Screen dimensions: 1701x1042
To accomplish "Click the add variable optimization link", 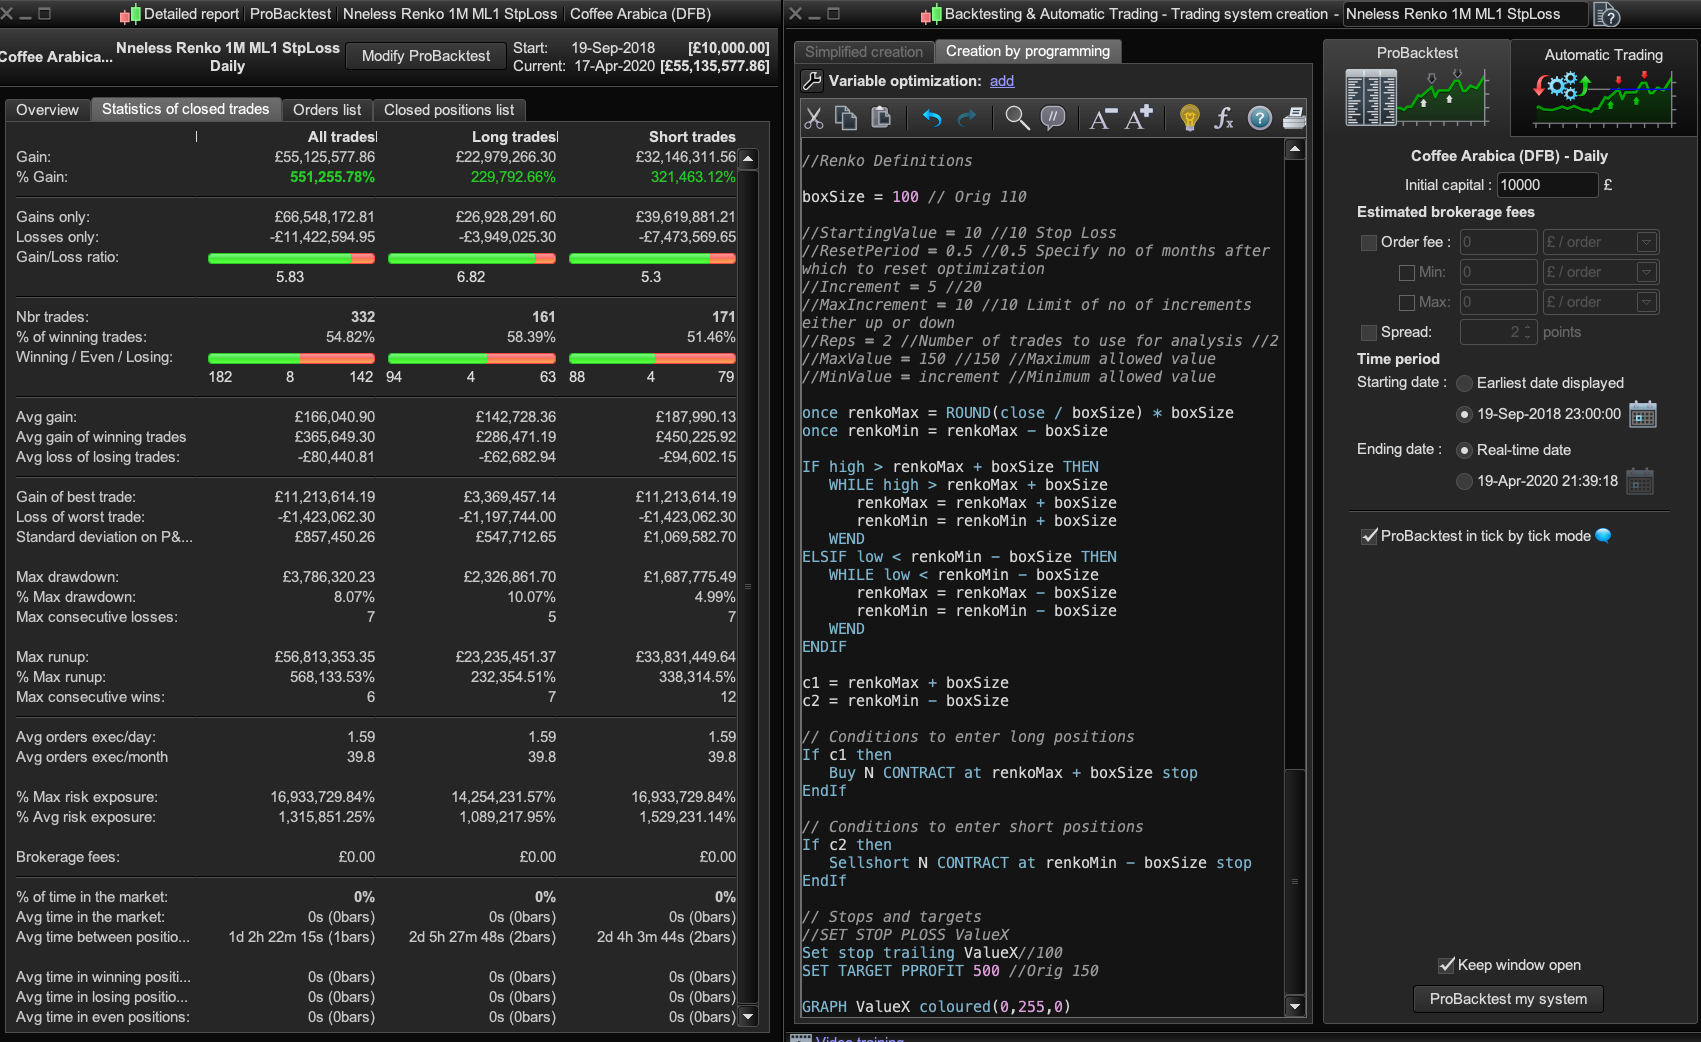I will tap(1002, 81).
